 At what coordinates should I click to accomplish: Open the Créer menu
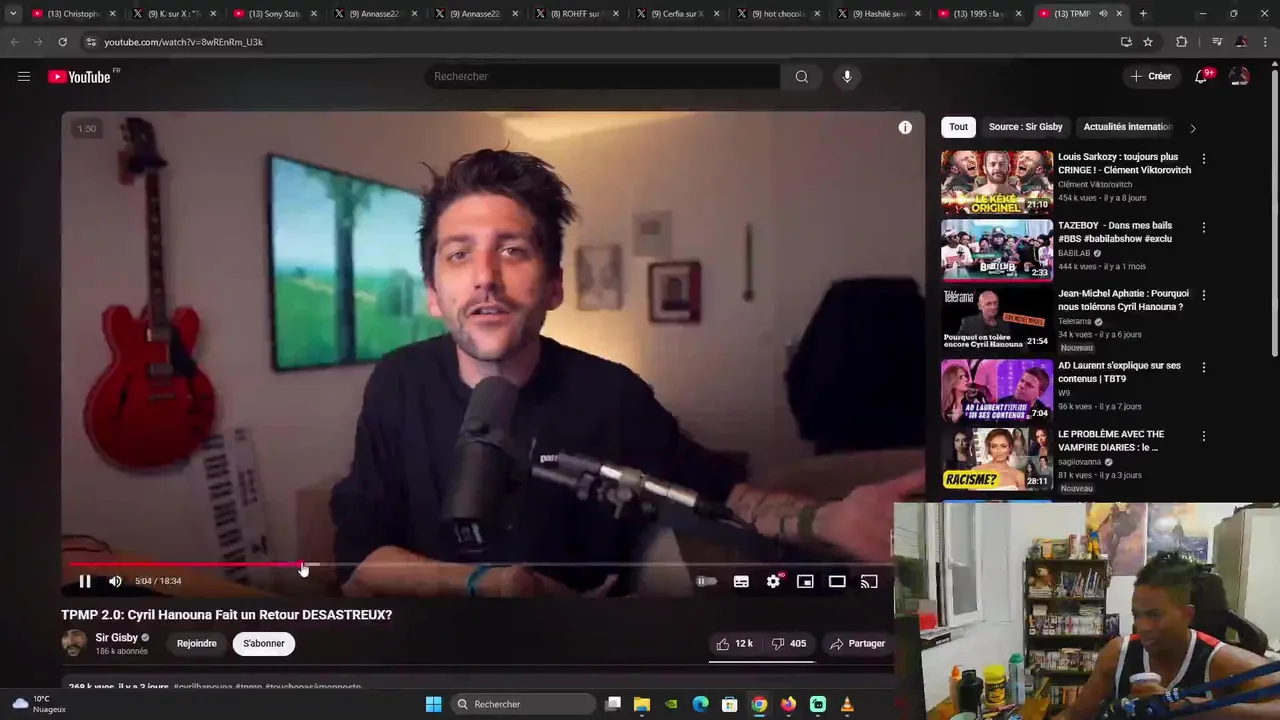1150,76
